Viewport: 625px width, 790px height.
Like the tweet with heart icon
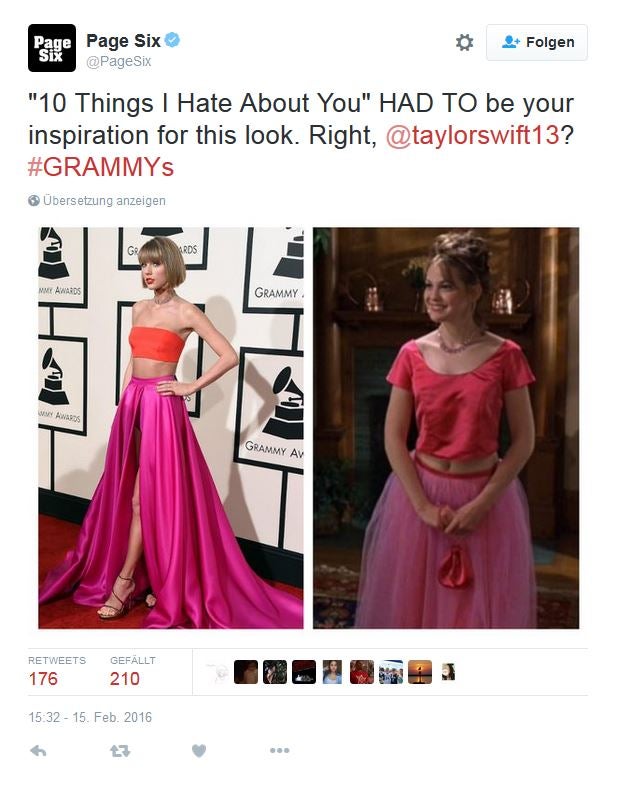coord(199,751)
